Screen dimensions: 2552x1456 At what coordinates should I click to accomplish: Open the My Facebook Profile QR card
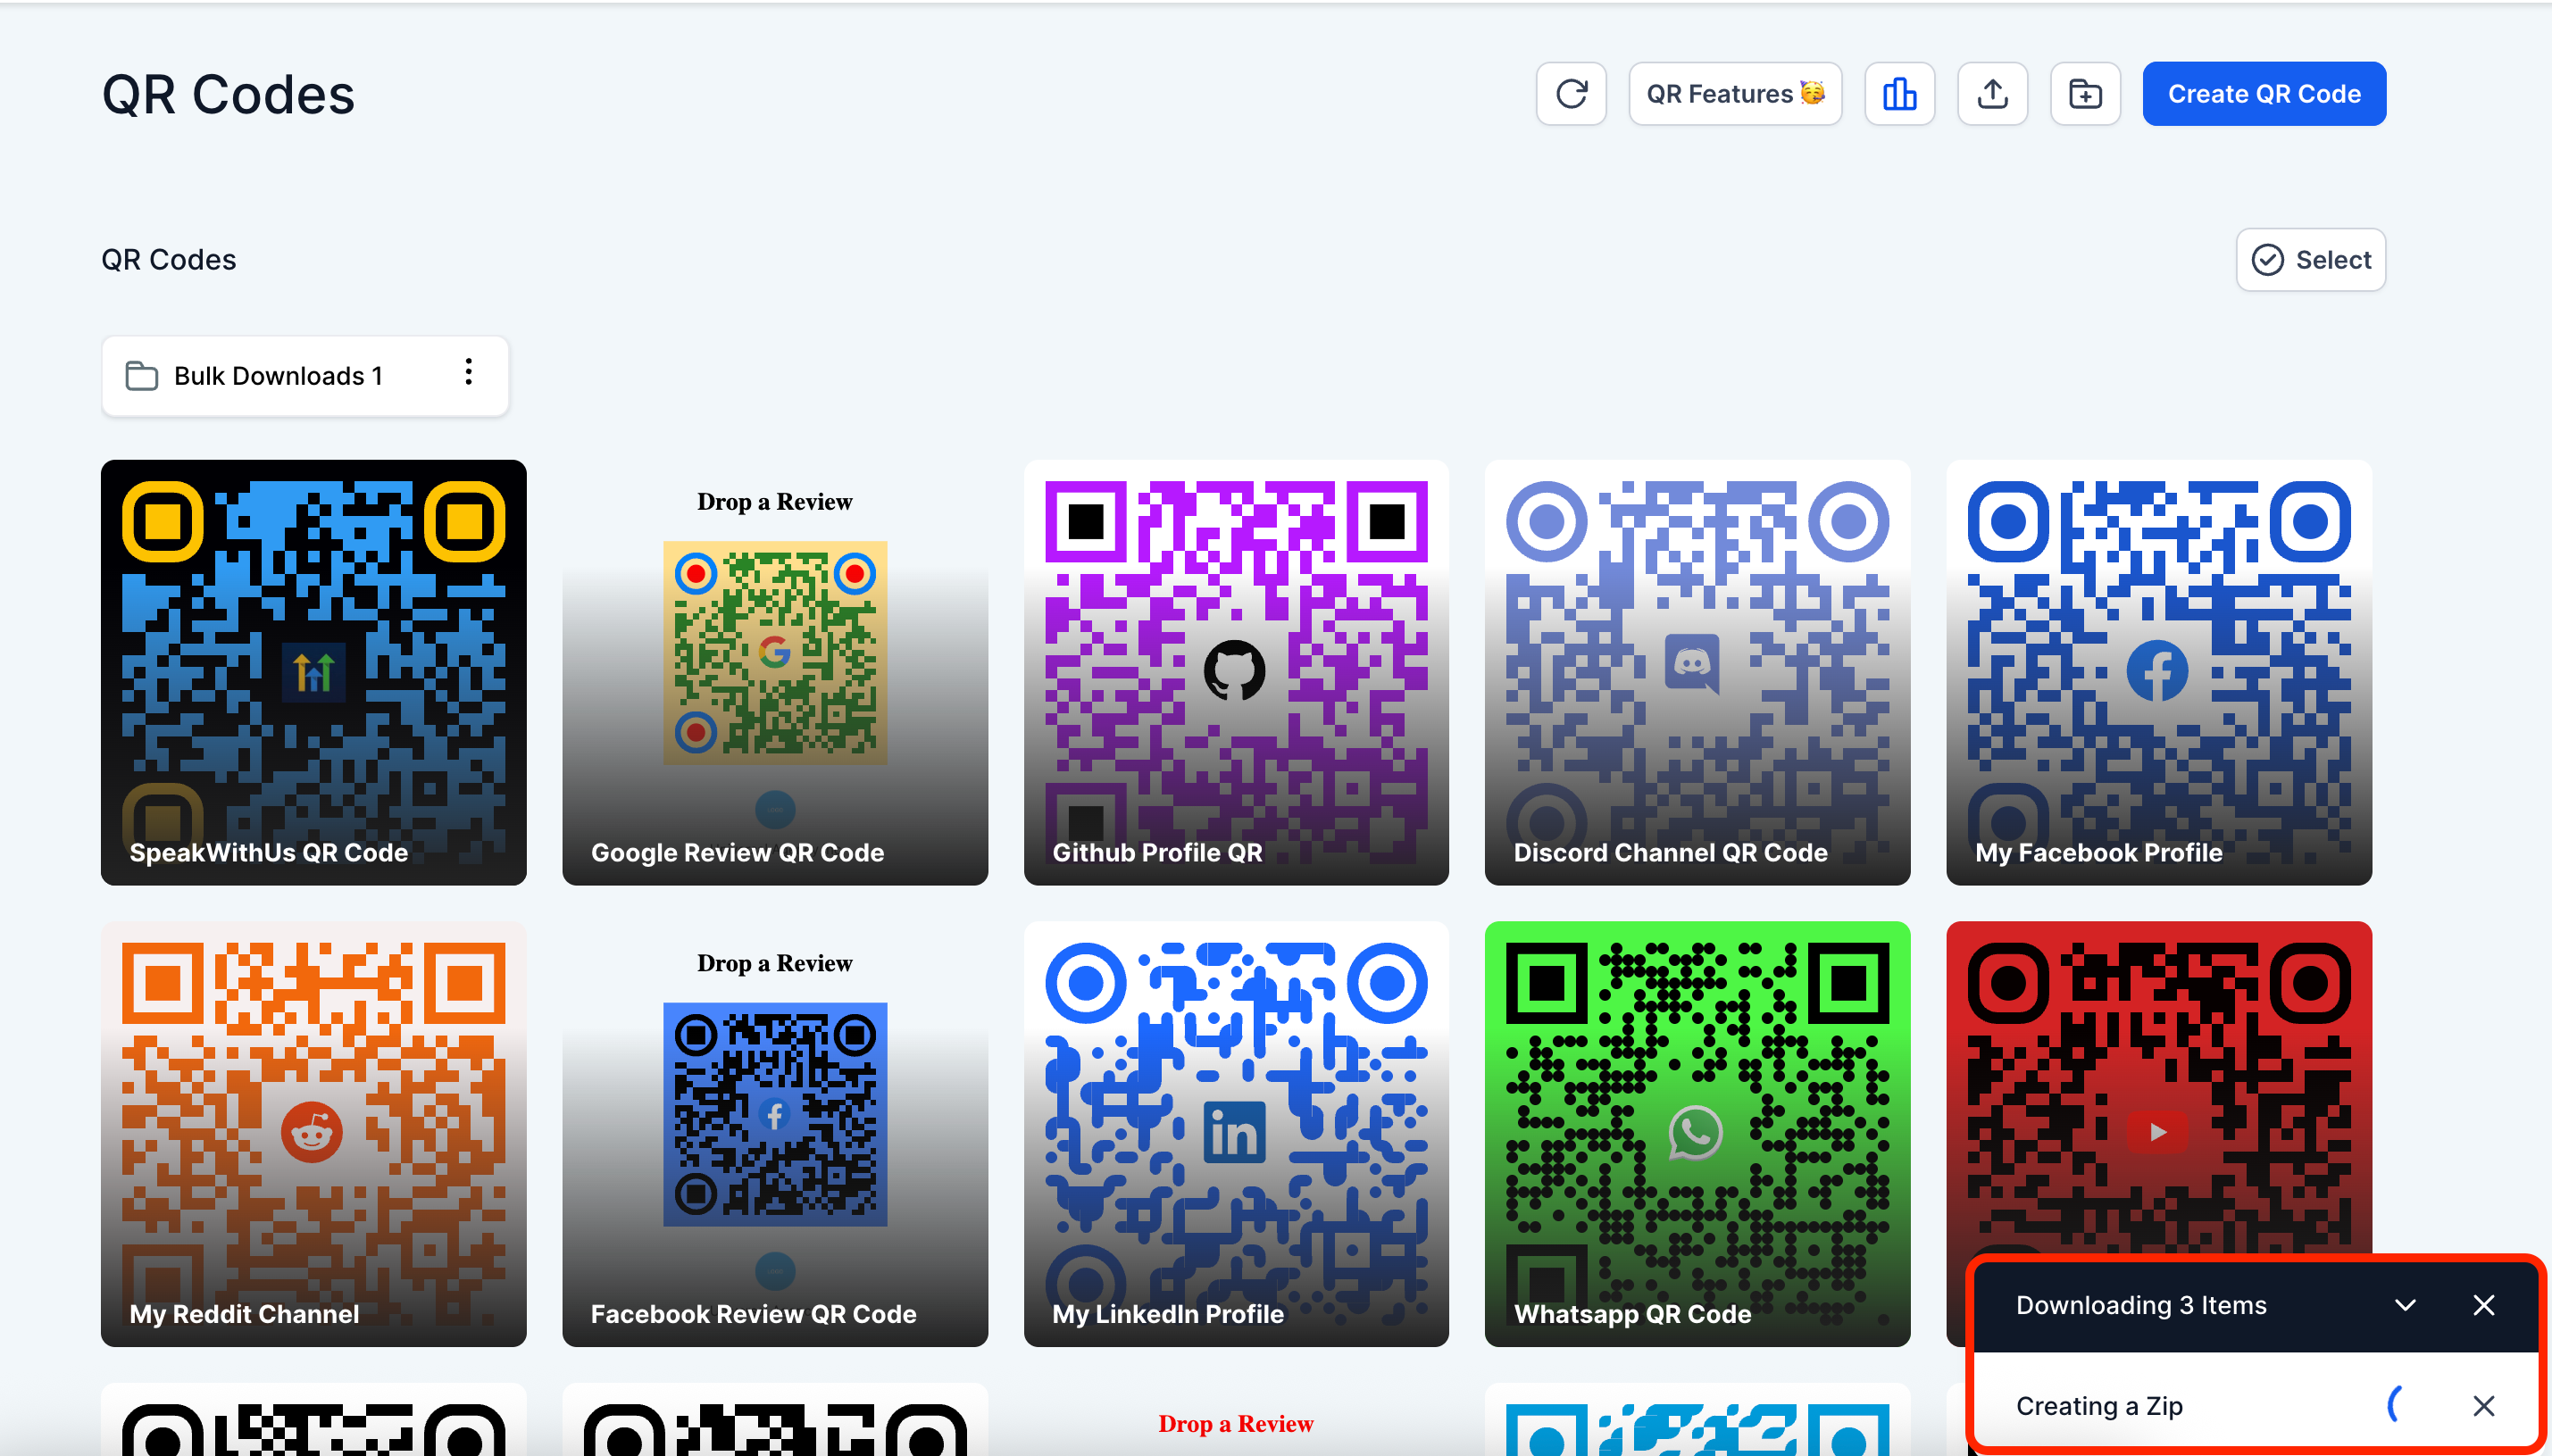[x=2159, y=672]
